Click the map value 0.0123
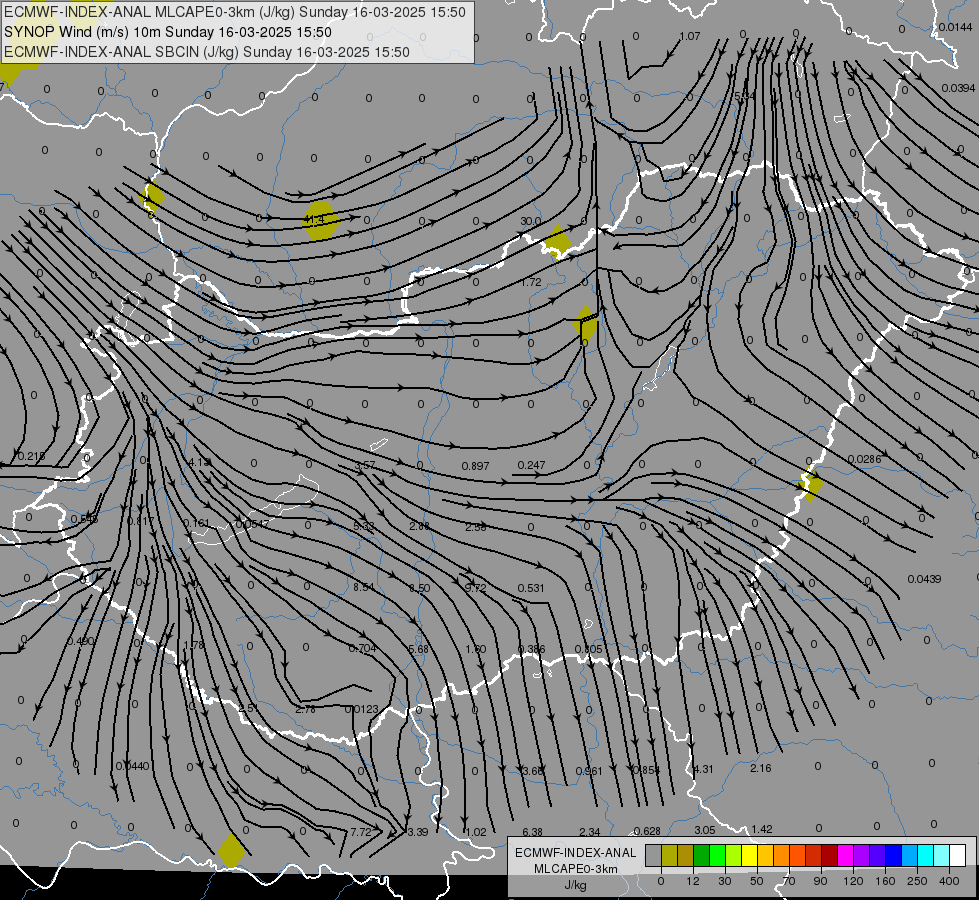The image size is (979, 900). point(362,709)
